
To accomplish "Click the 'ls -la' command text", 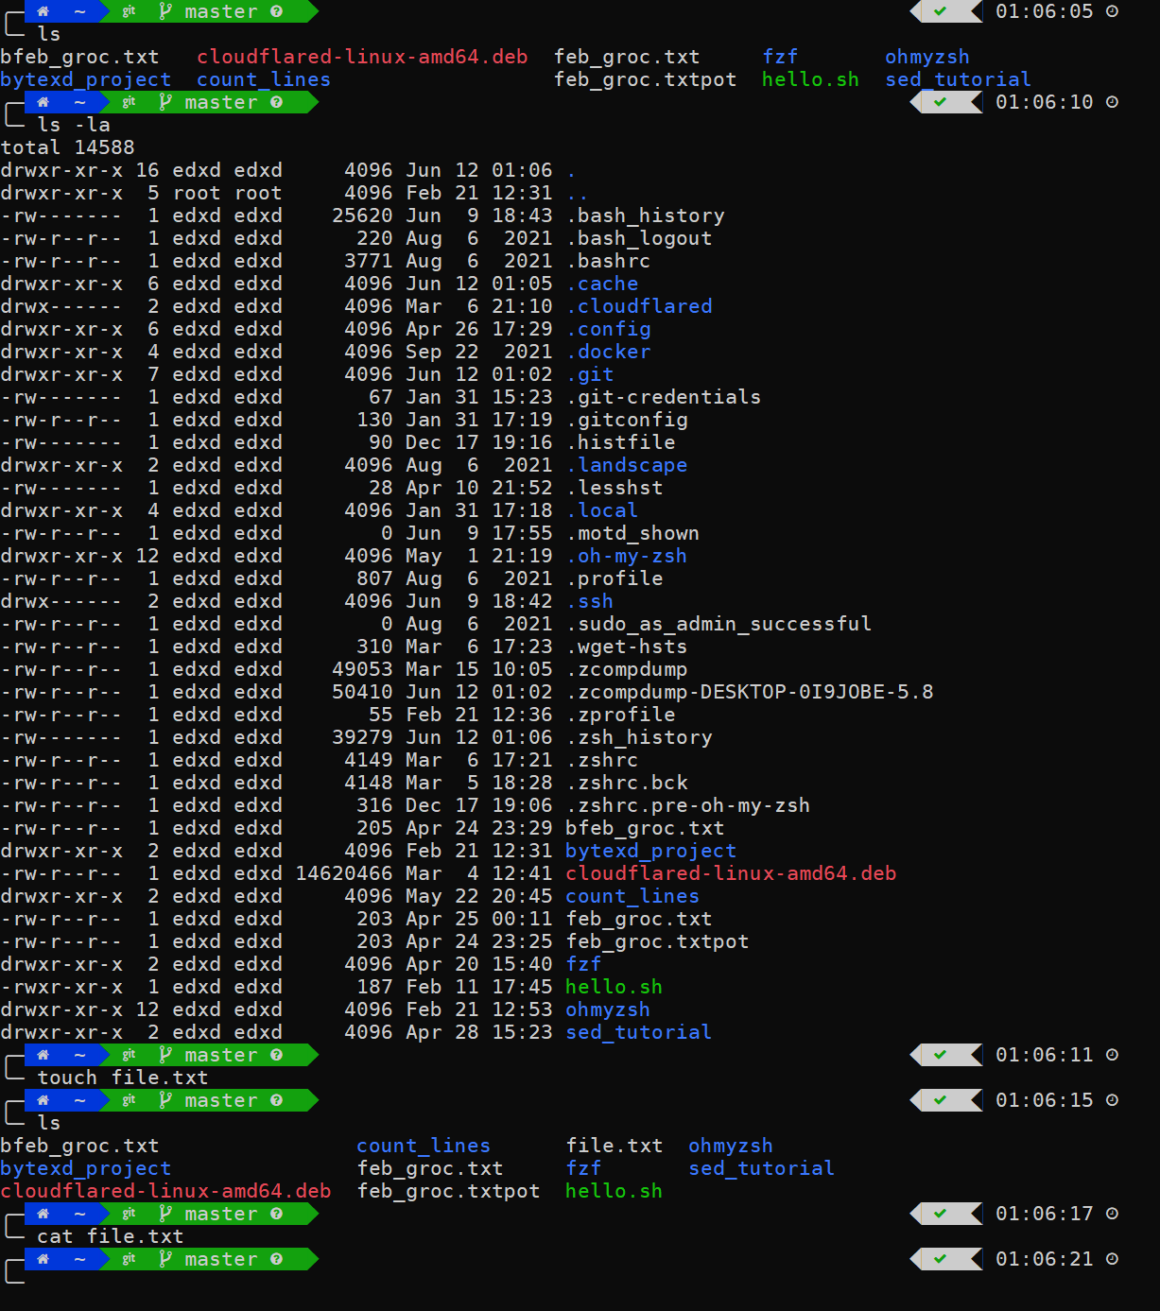I will tap(73, 125).
